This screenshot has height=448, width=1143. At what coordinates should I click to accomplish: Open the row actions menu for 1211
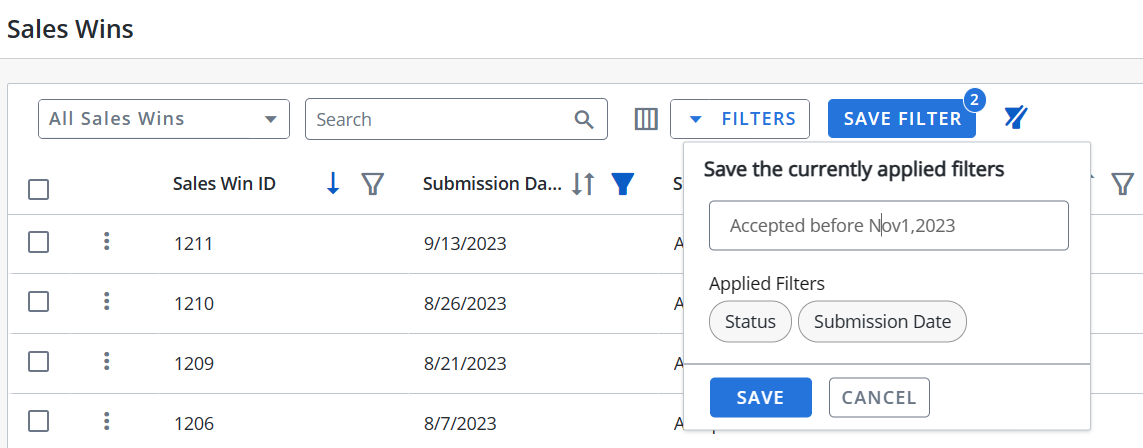[106, 241]
